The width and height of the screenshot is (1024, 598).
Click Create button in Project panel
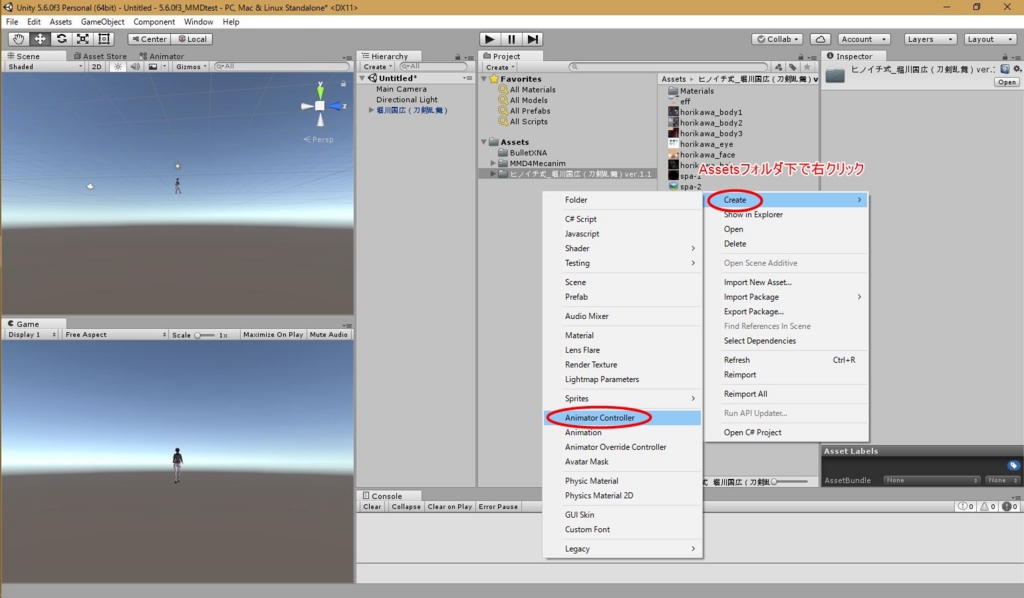pos(500,67)
